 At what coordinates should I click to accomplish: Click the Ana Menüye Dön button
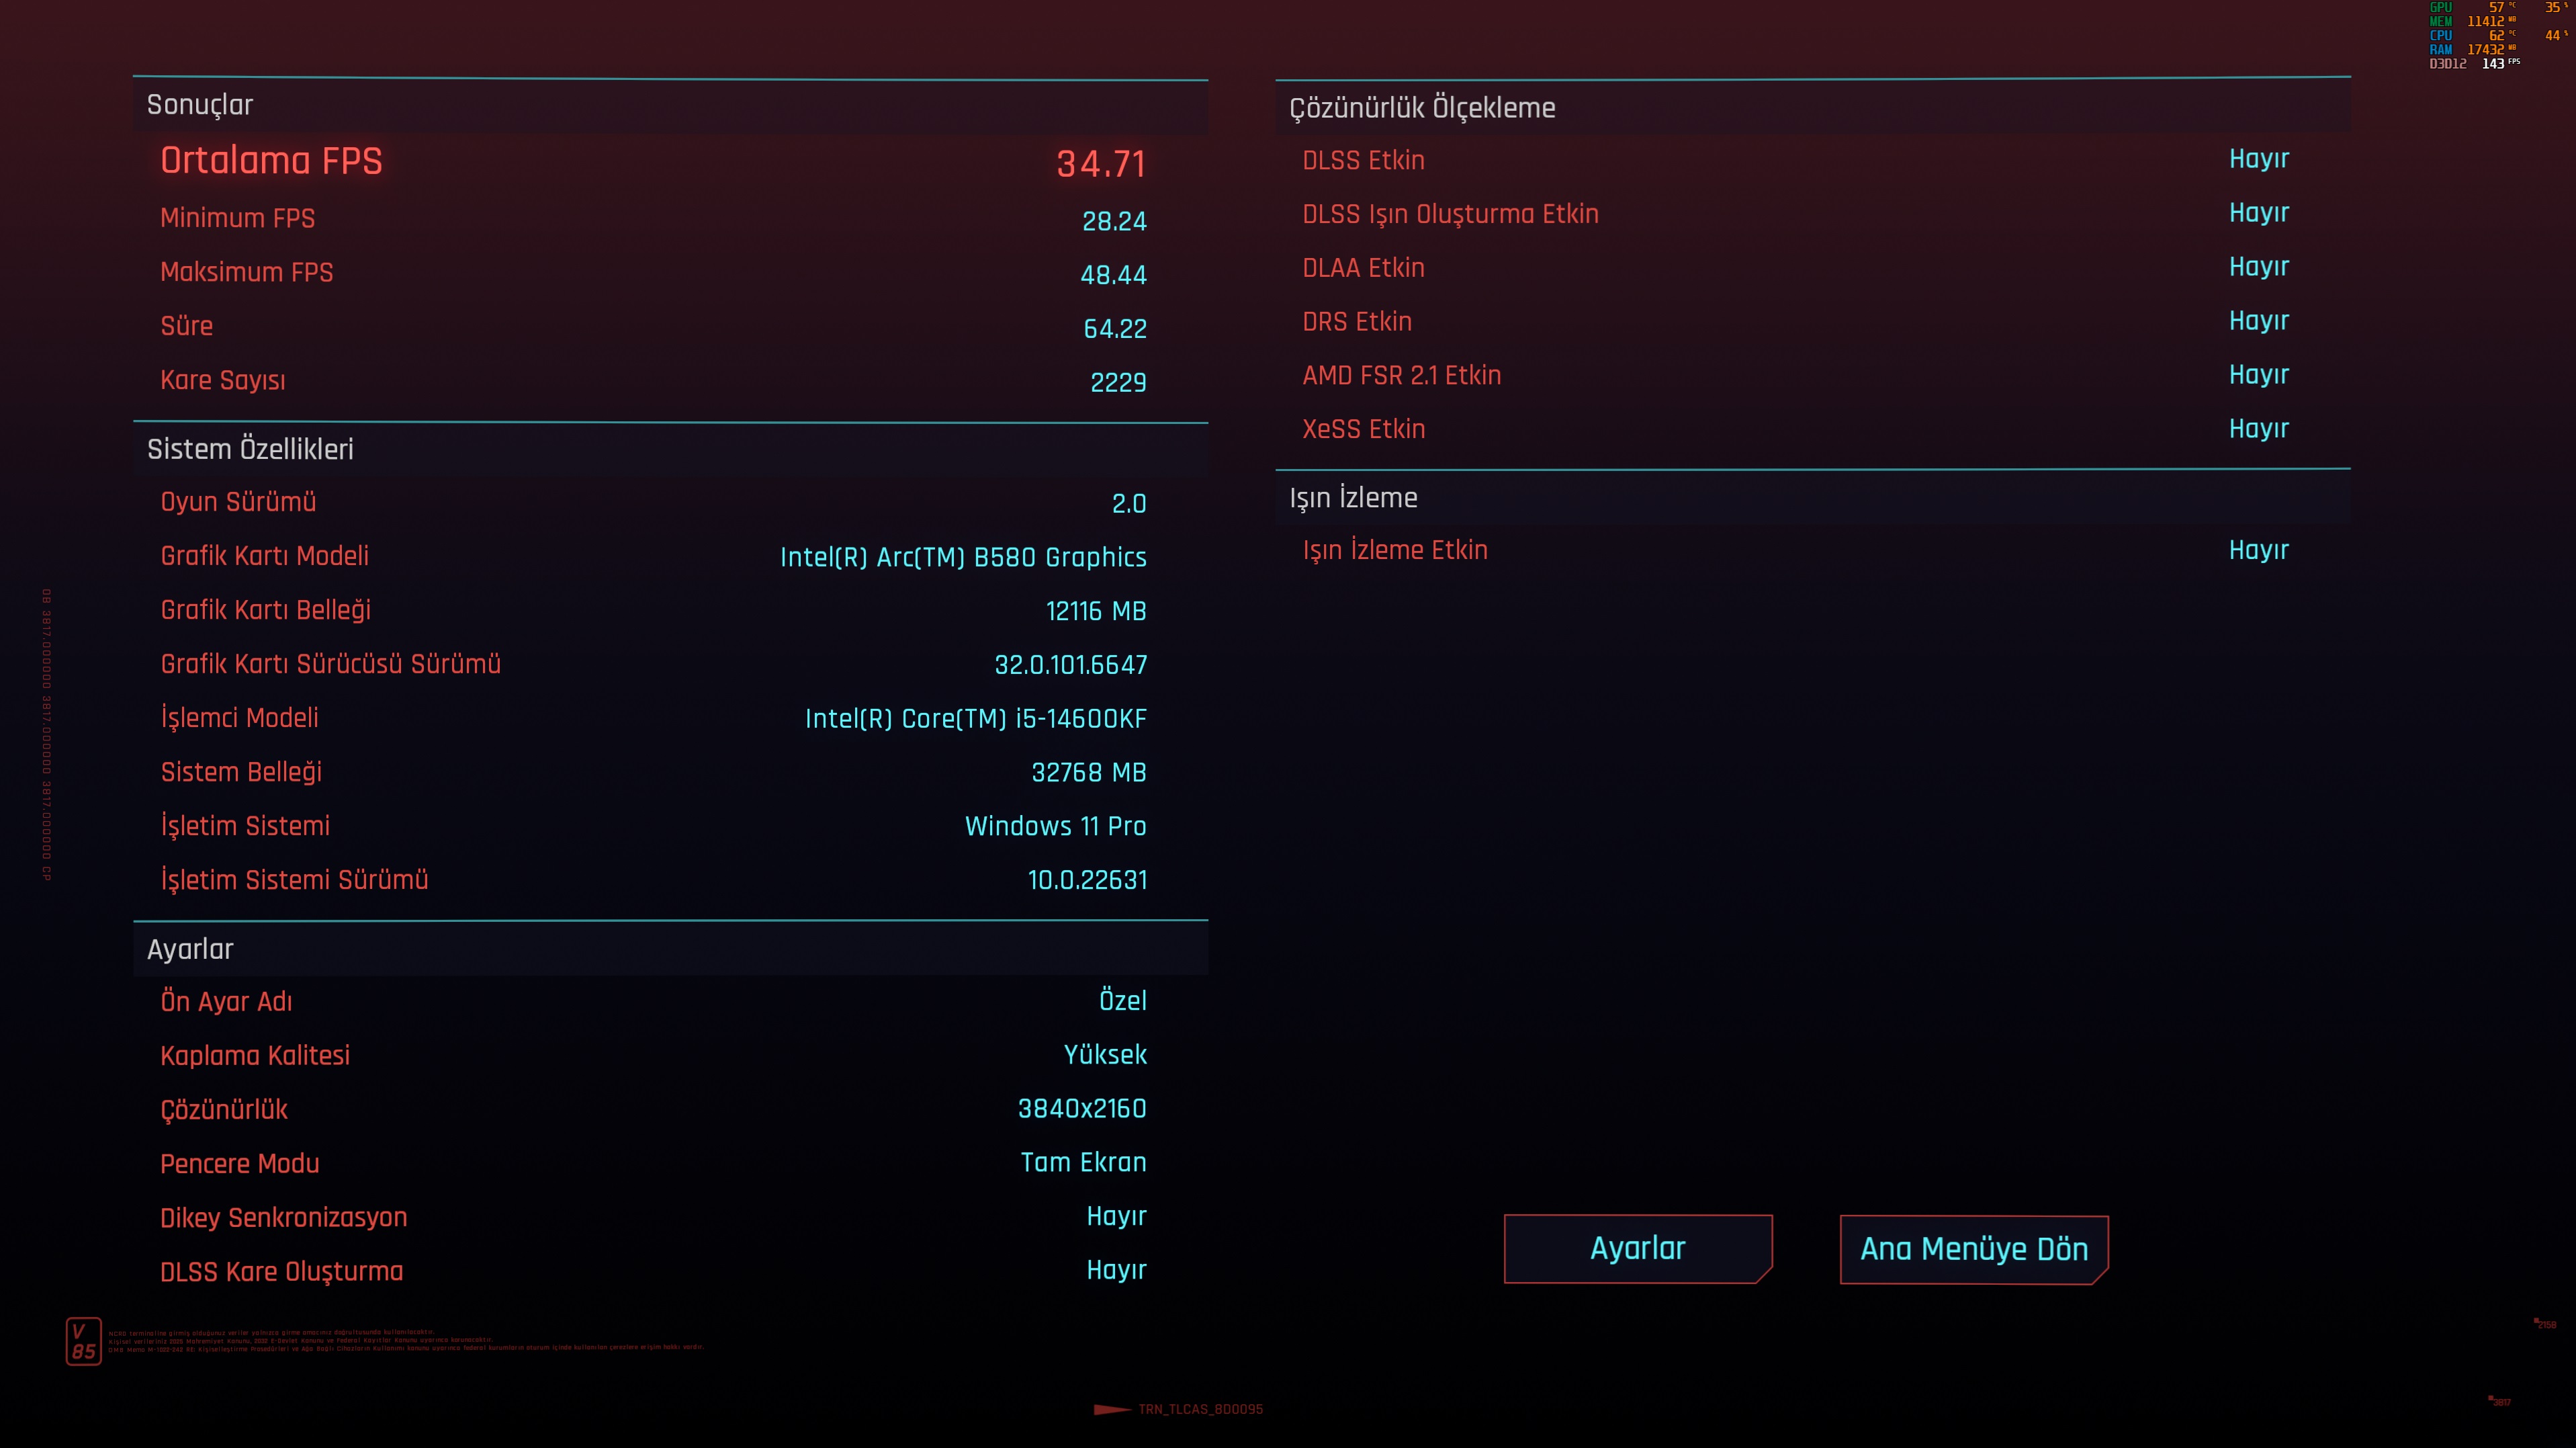(1973, 1249)
